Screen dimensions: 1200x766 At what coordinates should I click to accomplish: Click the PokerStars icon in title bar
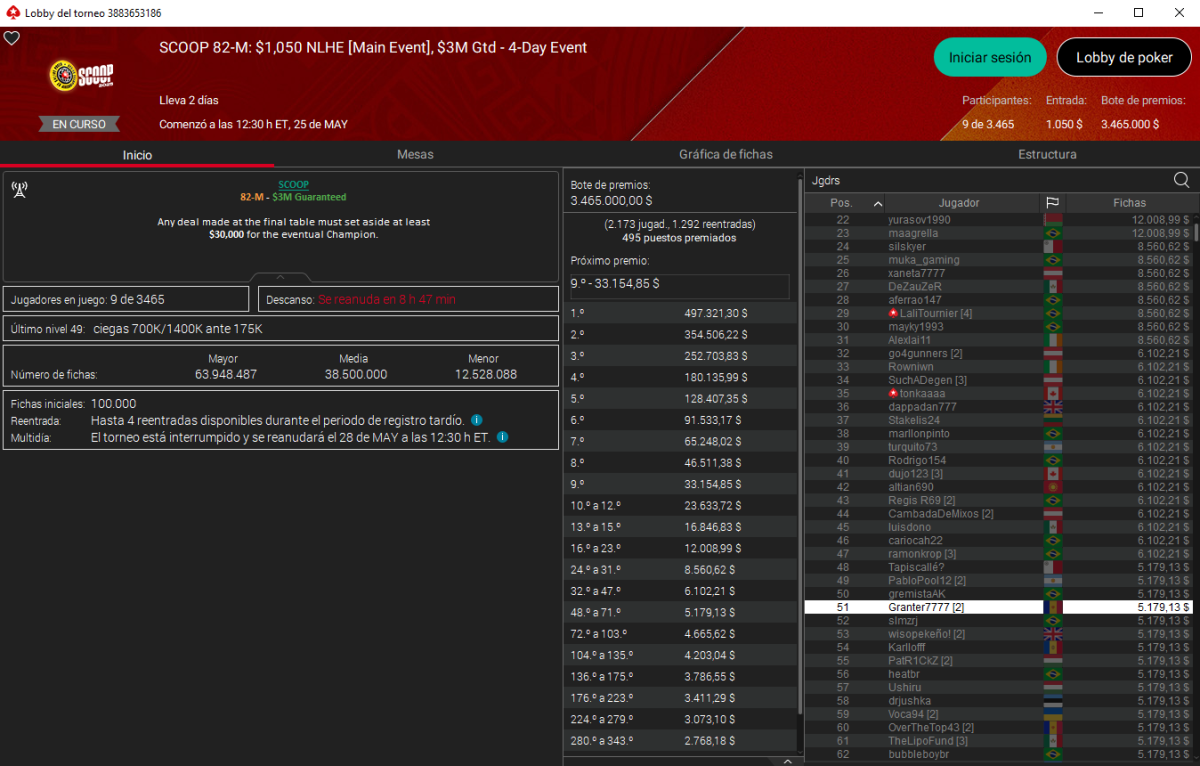point(12,13)
